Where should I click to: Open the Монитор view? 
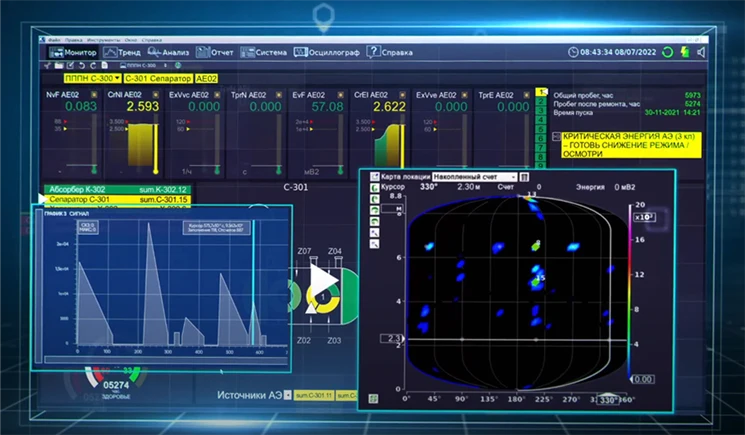(x=73, y=52)
